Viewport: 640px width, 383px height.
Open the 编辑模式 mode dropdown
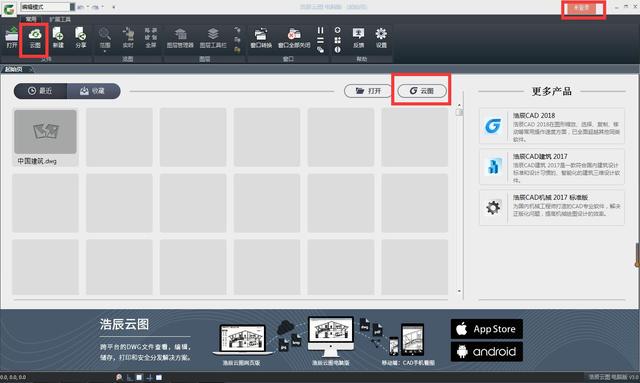coord(48,7)
